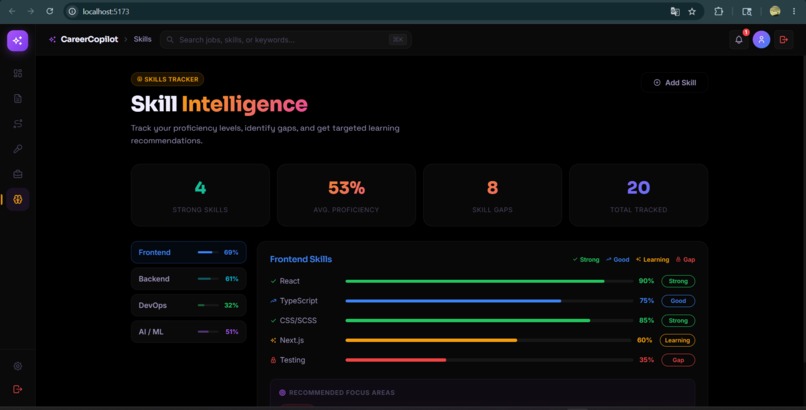
Task: Click the 20 Total Tracked card
Action: [x=638, y=195]
